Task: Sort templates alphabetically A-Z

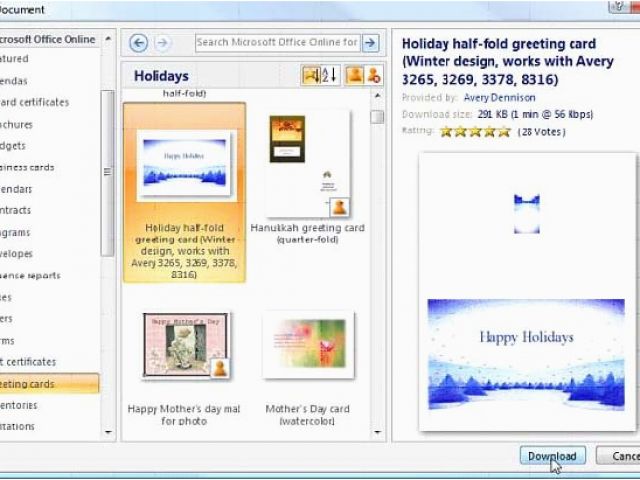Action: (x=330, y=75)
